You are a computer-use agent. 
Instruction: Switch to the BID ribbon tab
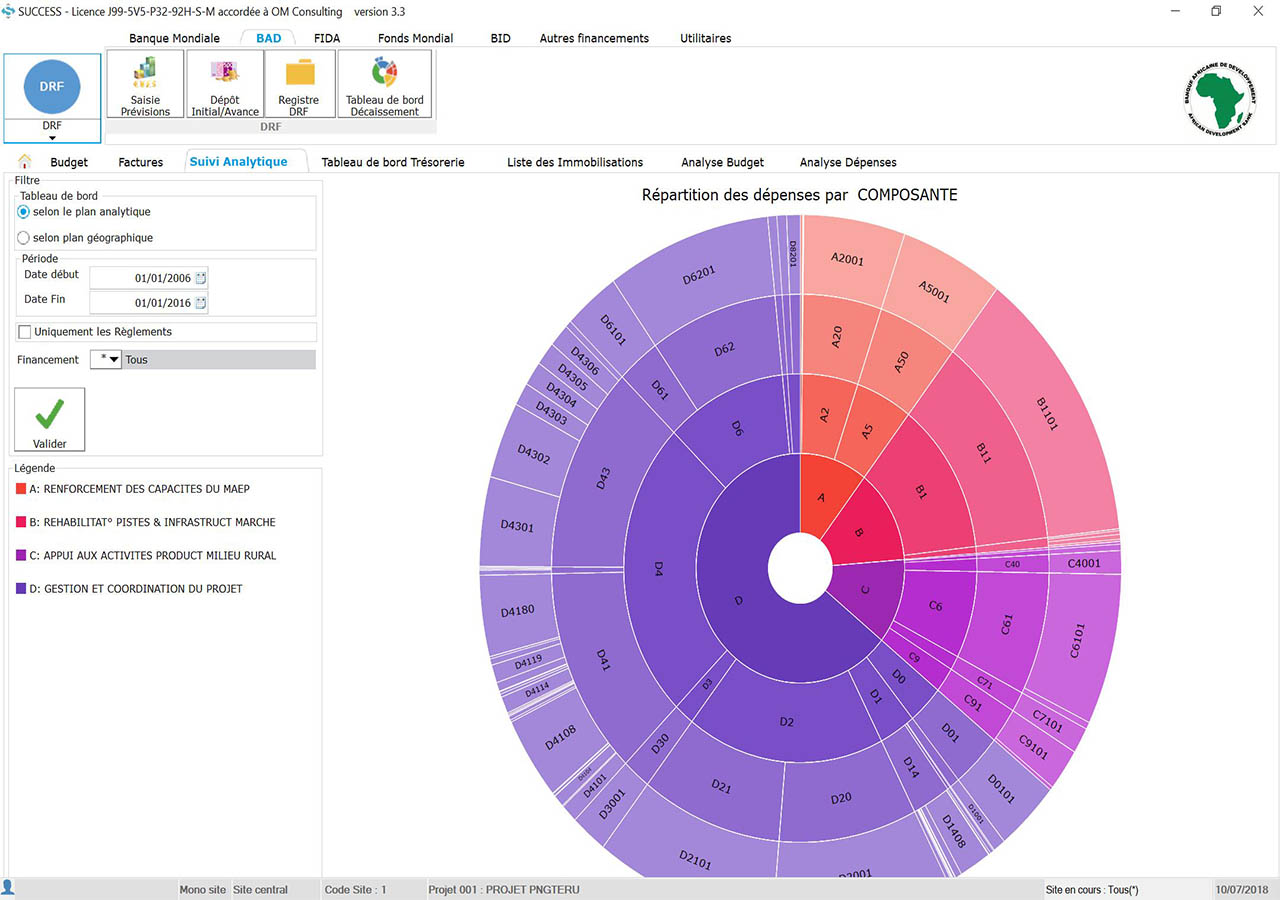point(500,38)
